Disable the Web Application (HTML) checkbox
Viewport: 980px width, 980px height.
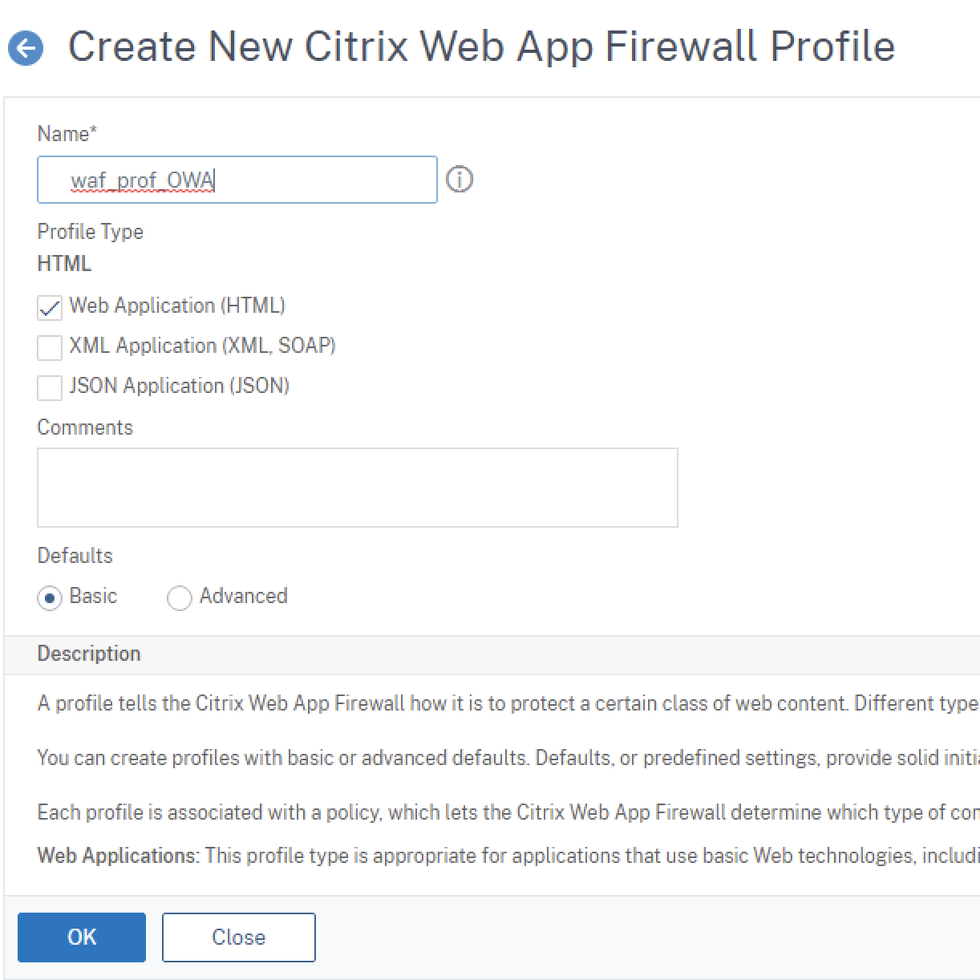[x=49, y=307]
